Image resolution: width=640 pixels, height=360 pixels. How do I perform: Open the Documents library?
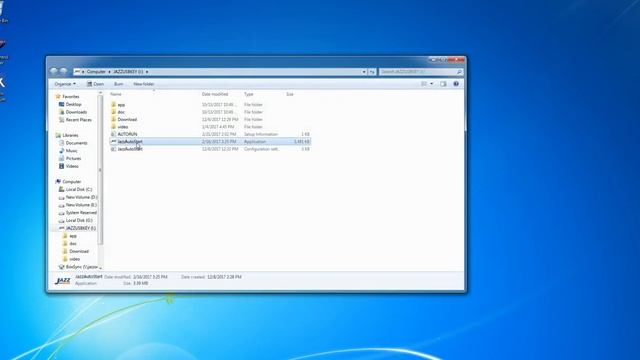76,143
